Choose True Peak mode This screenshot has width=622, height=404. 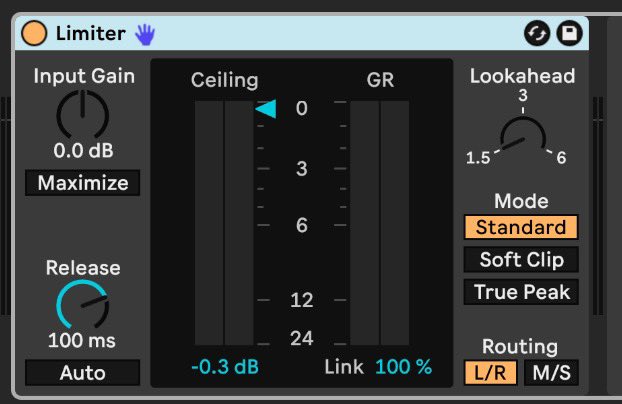(x=521, y=292)
